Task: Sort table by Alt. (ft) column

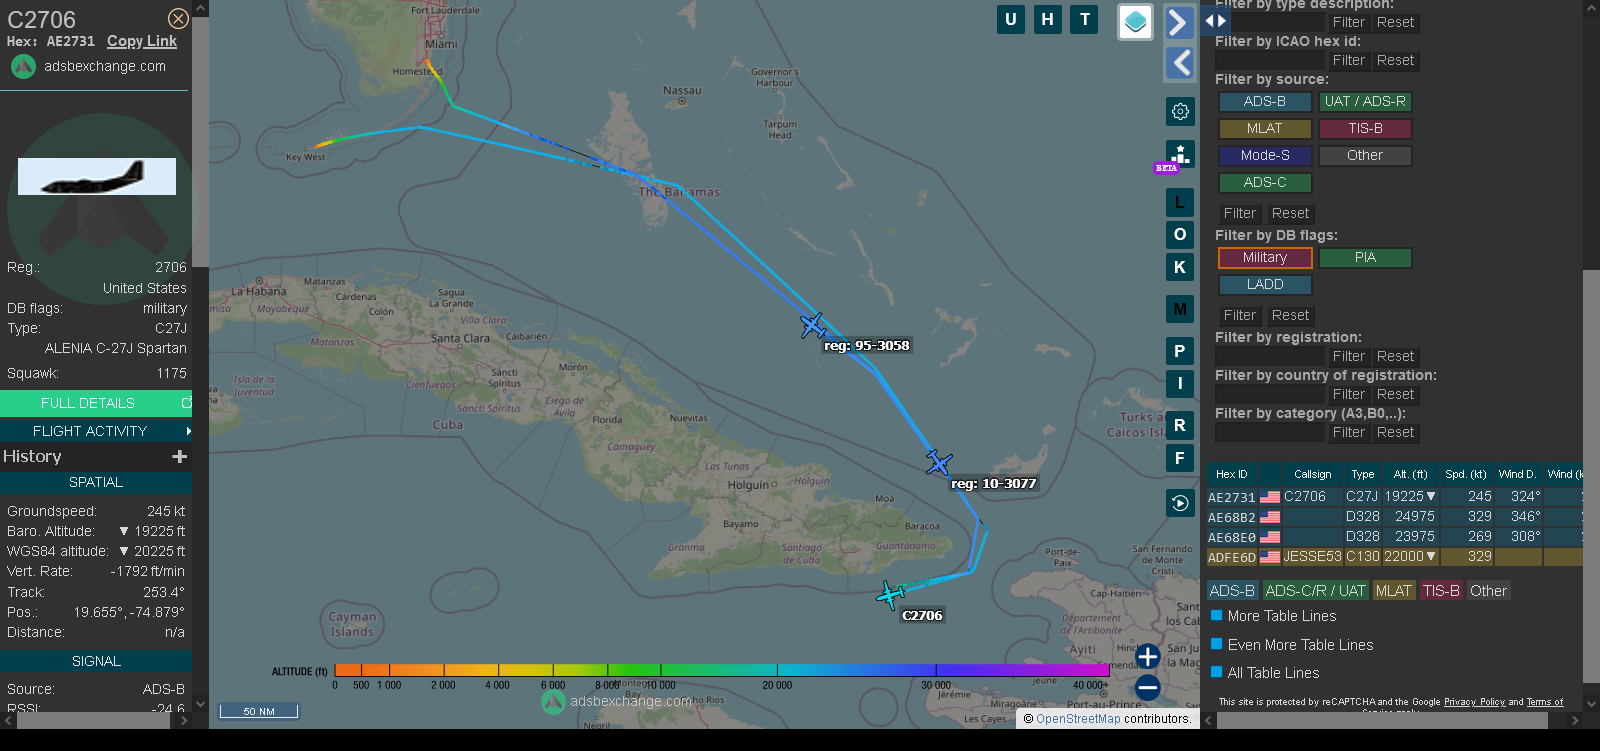Action: pos(1410,474)
